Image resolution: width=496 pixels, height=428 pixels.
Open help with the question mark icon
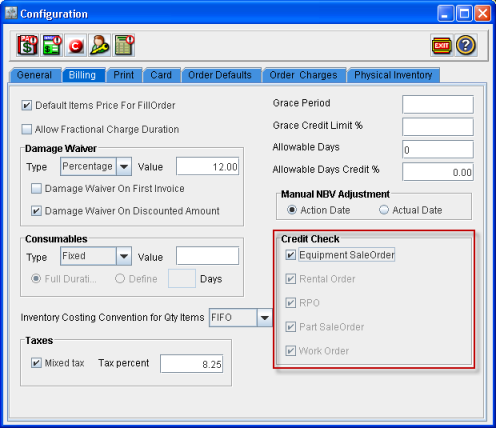coord(466,45)
